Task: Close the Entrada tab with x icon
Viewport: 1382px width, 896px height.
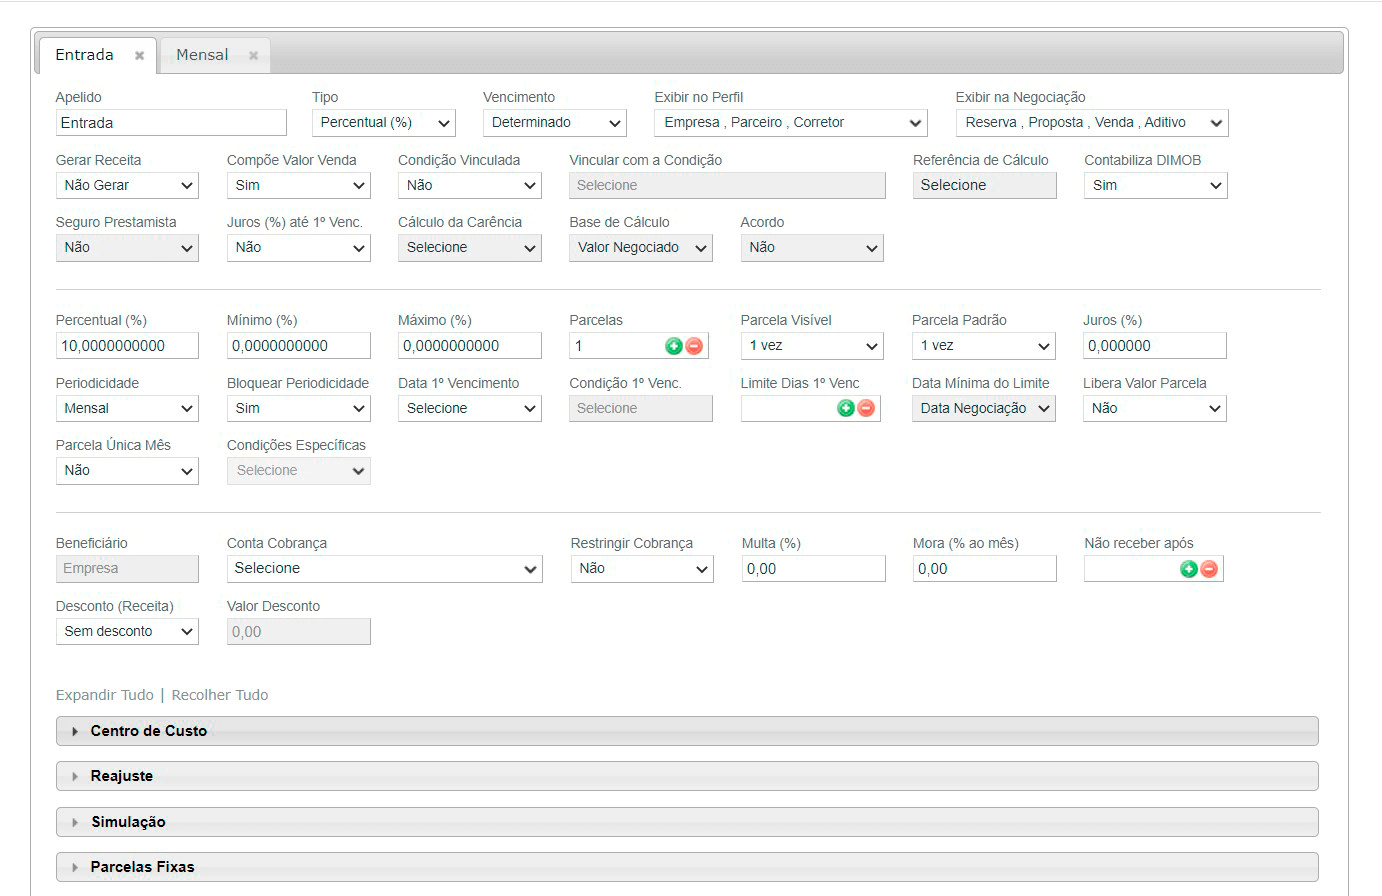Action: tap(139, 56)
